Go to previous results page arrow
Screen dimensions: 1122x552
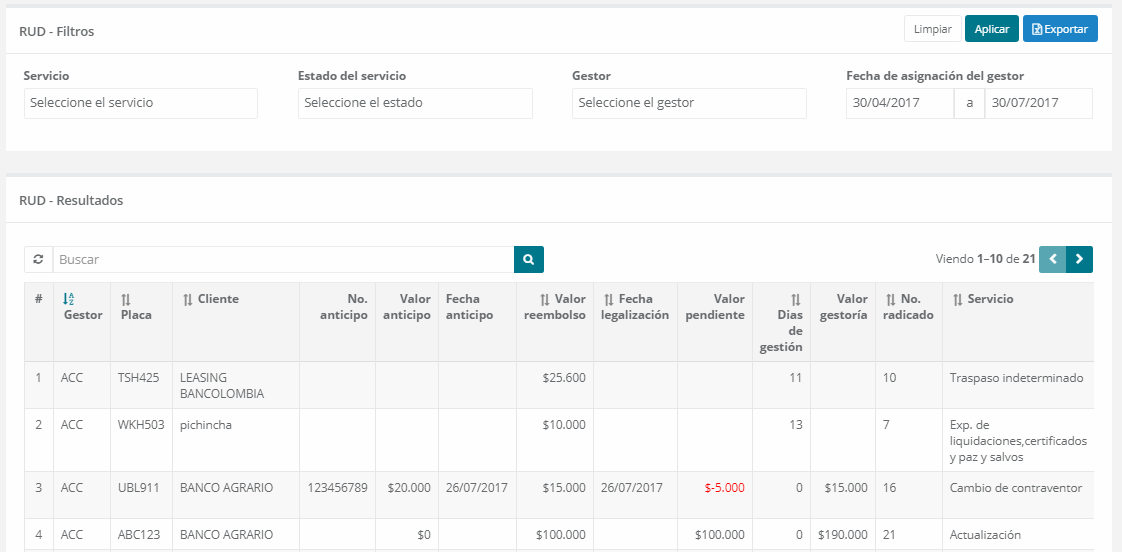click(x=1052, y=260)
